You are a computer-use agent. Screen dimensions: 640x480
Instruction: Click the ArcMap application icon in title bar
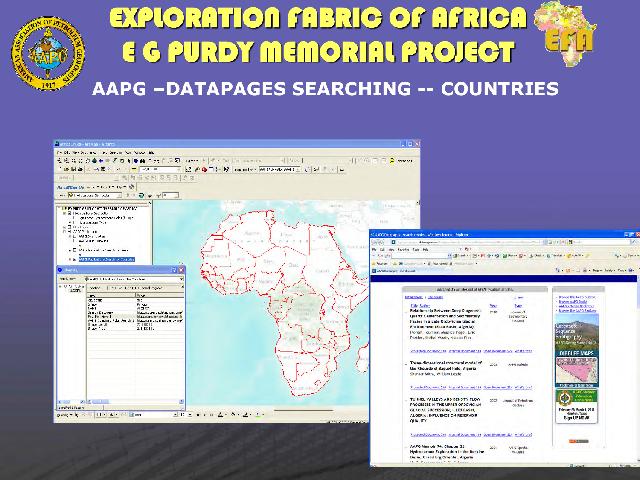(x=58, y=144)
